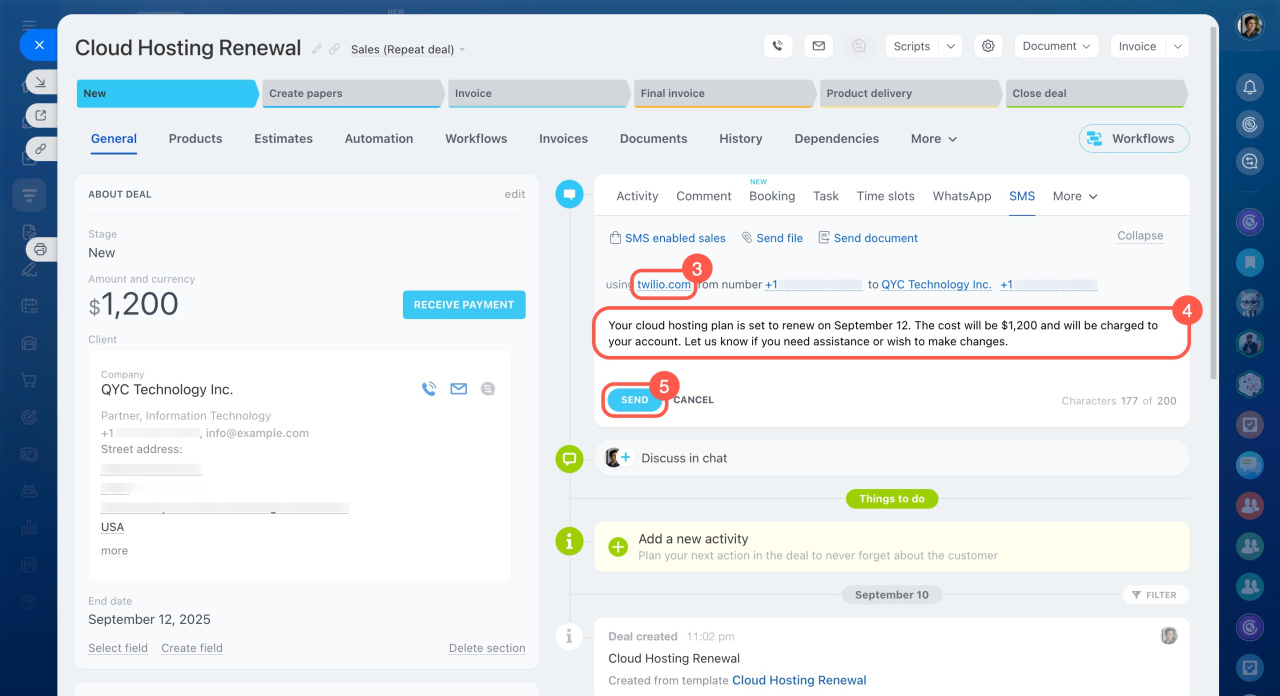This screenshot has width=1280, height=696.
Task: Close the deal slider with the X button
Action: point(39,45)
